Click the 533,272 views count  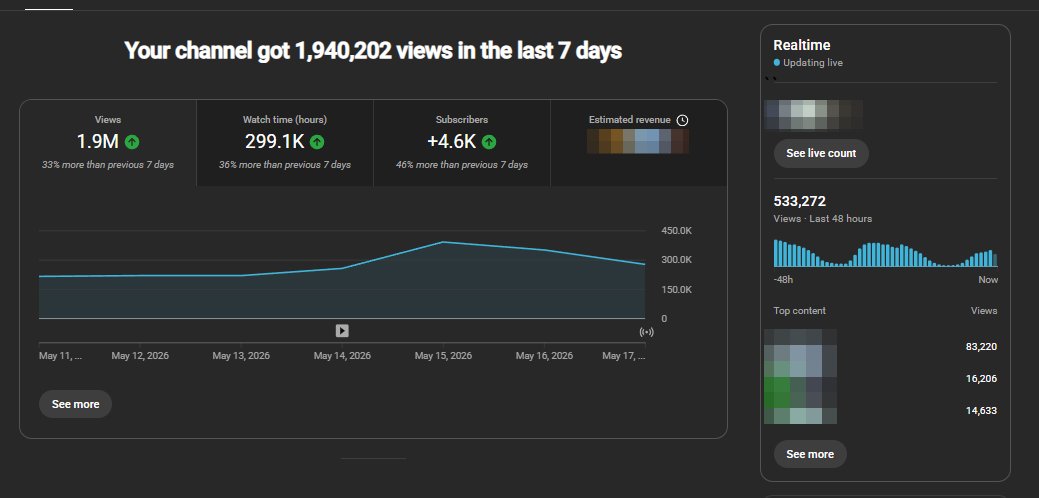click(x=800, y=201)
